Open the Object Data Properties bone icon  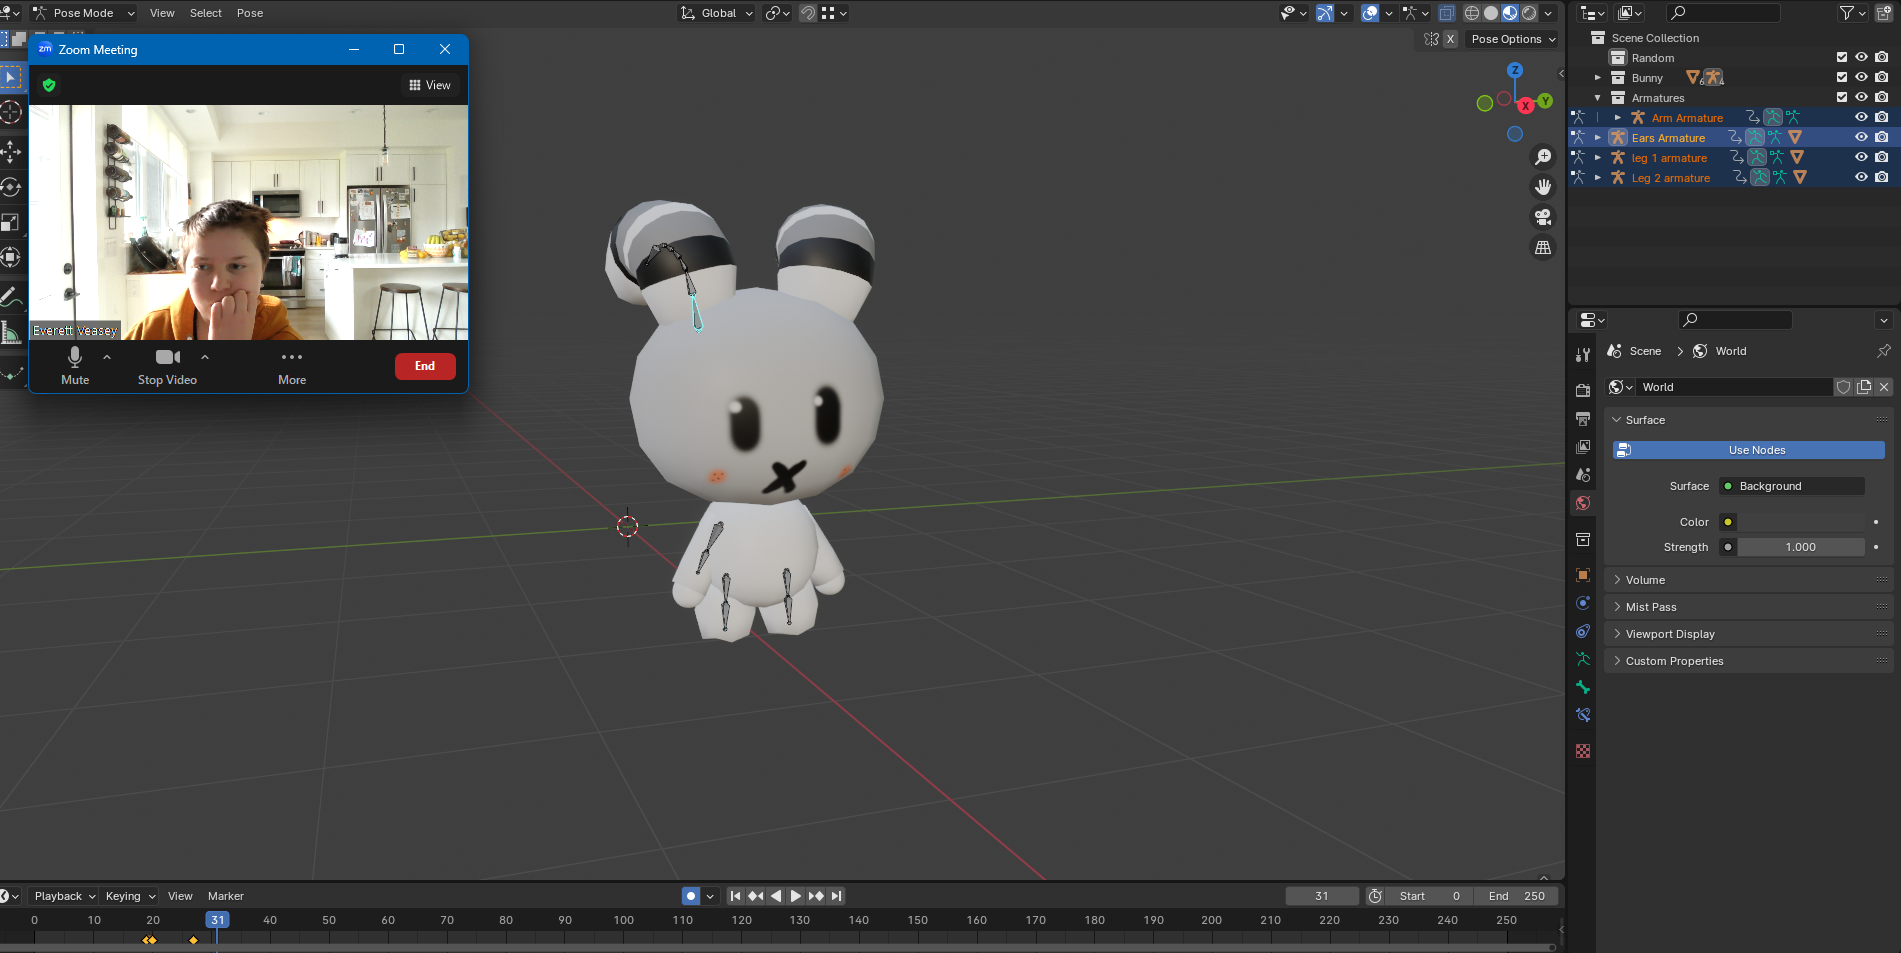(1583, 687)
